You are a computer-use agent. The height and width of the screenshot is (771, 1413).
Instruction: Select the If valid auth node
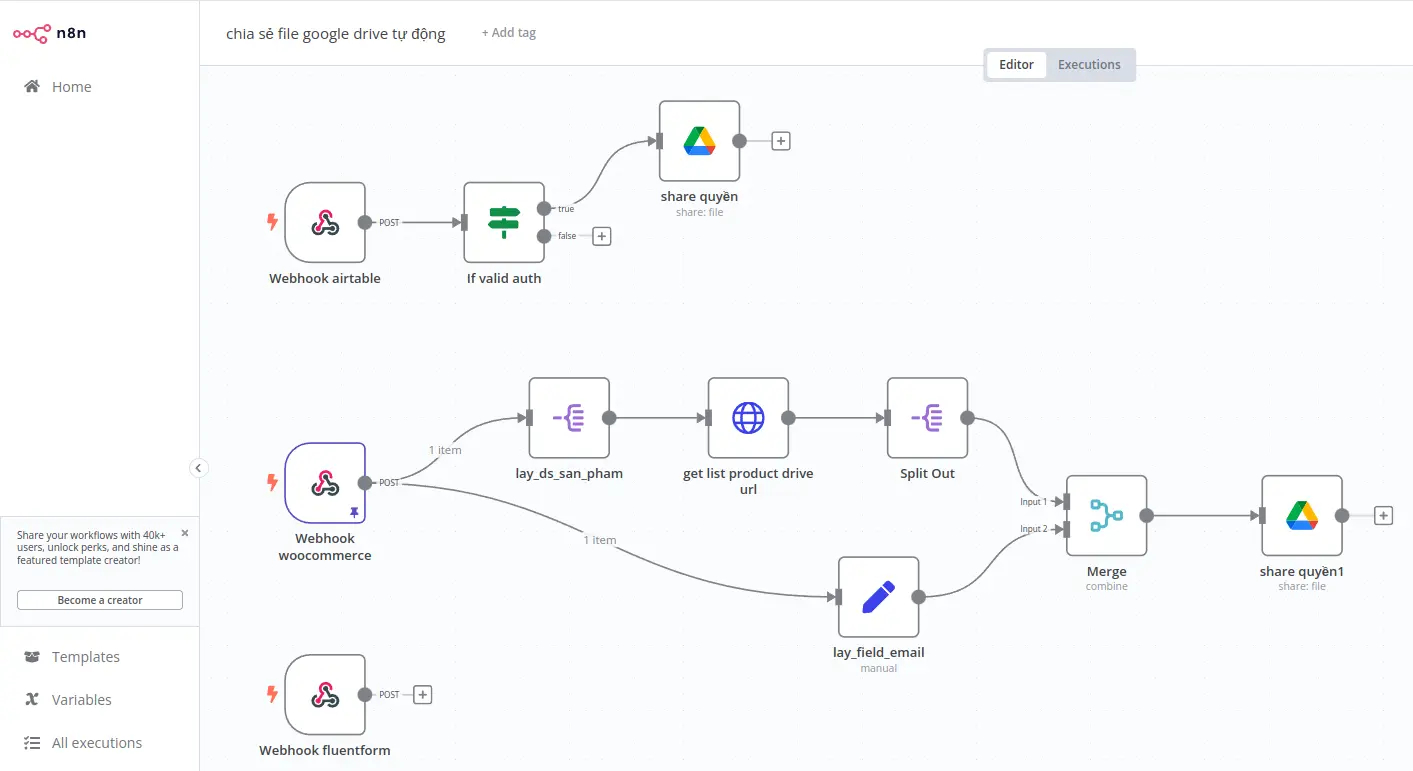[x=504, y=222]
